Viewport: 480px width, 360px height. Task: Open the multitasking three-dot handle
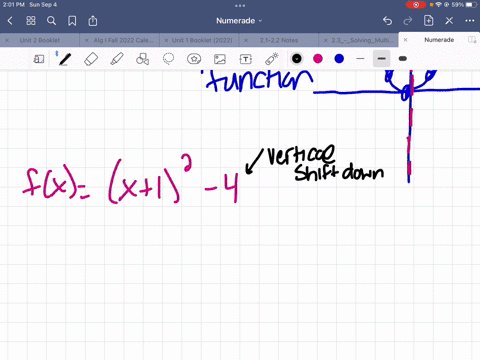(240, 5)
